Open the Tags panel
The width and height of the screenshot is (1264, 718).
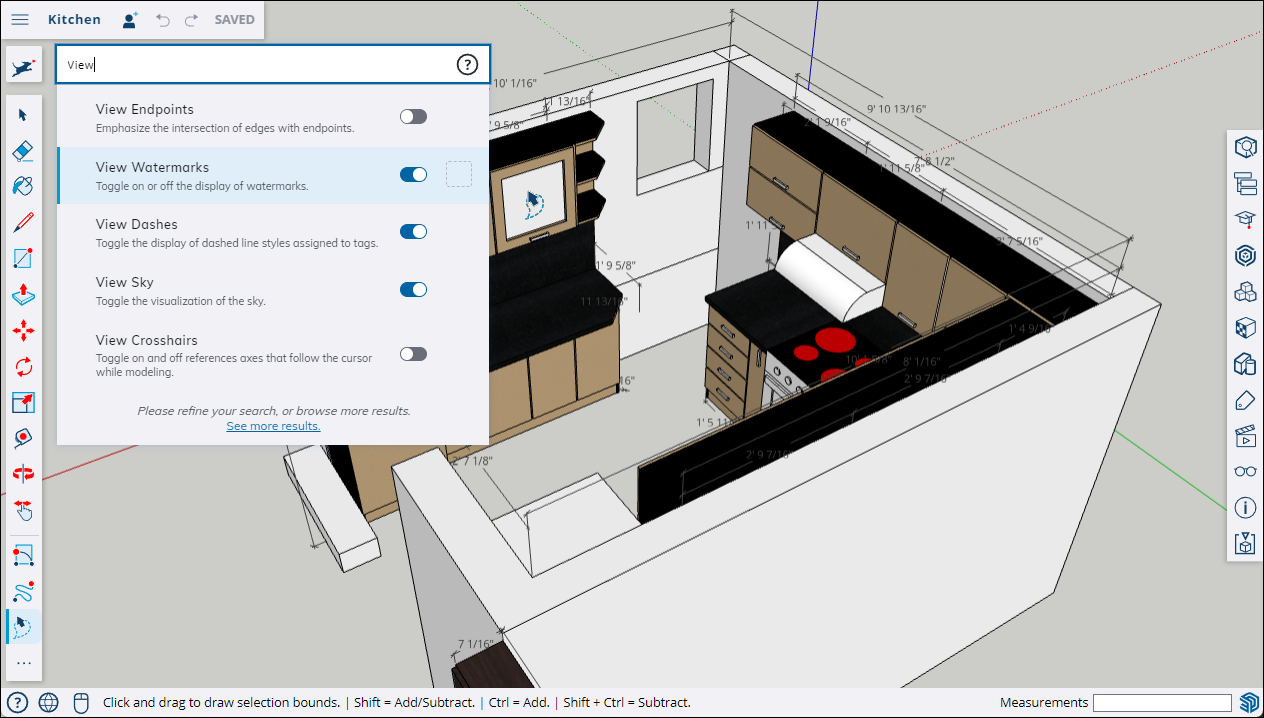click(x=1245, y=400)
